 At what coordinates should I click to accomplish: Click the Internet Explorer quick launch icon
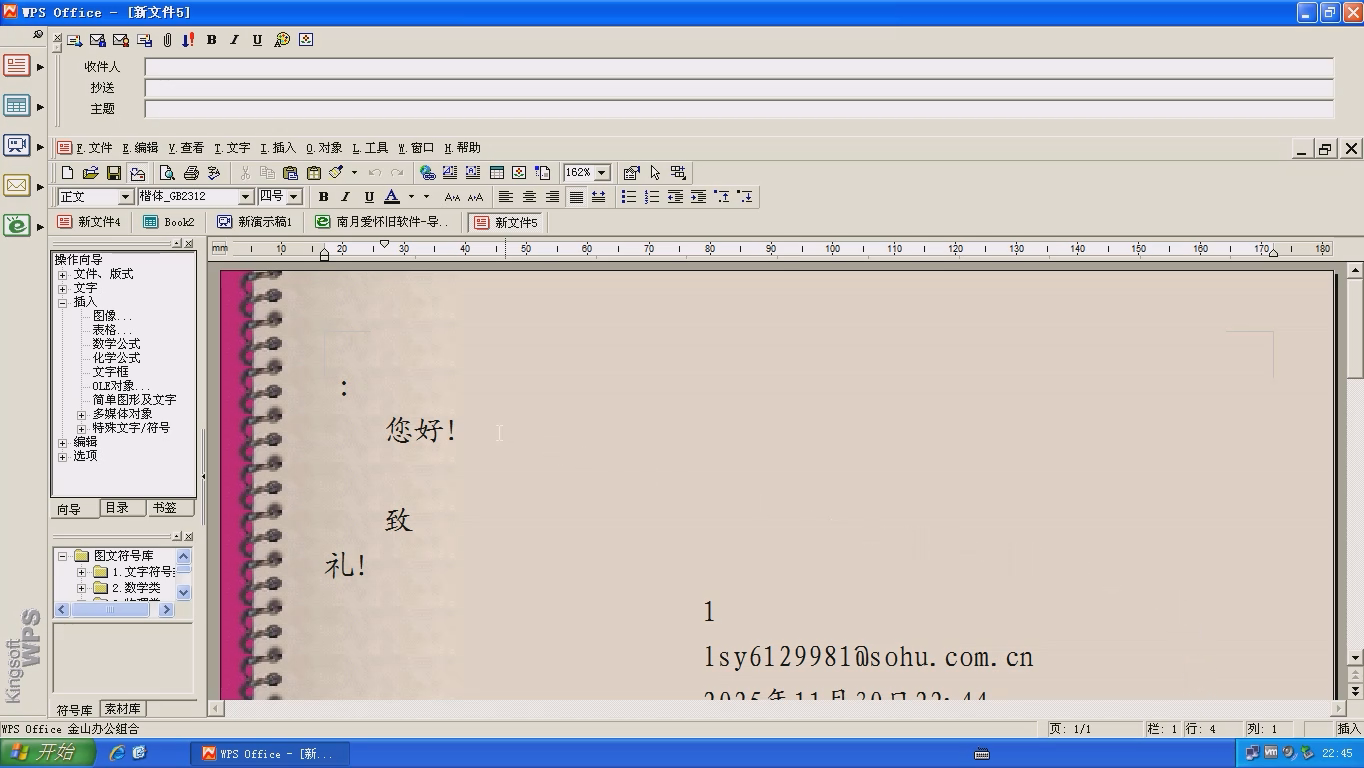click(x=116, y=753)
